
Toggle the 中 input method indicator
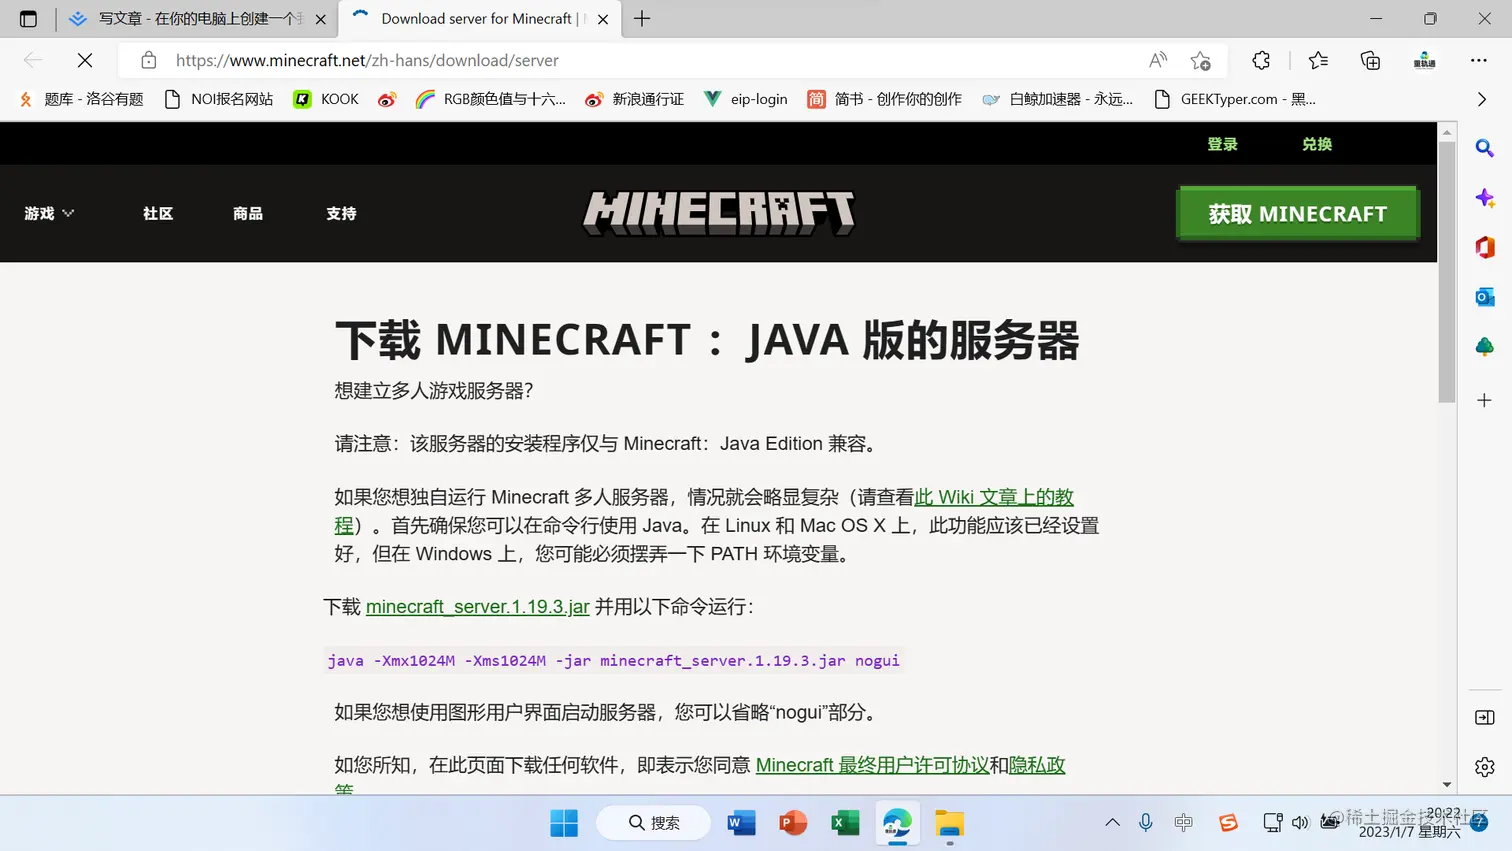coord(1184,822)
